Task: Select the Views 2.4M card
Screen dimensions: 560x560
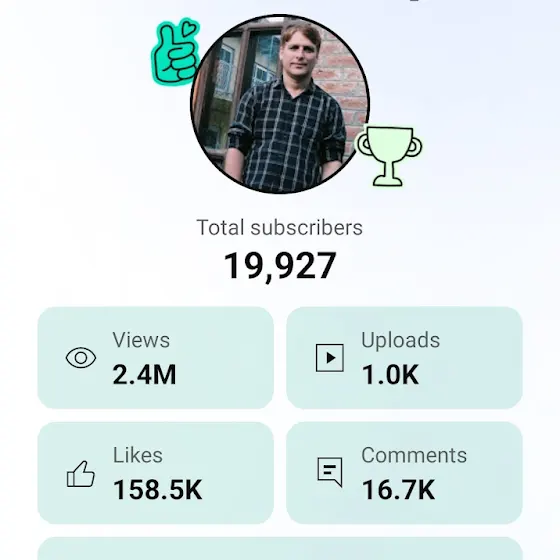Action: click(155, 358)
